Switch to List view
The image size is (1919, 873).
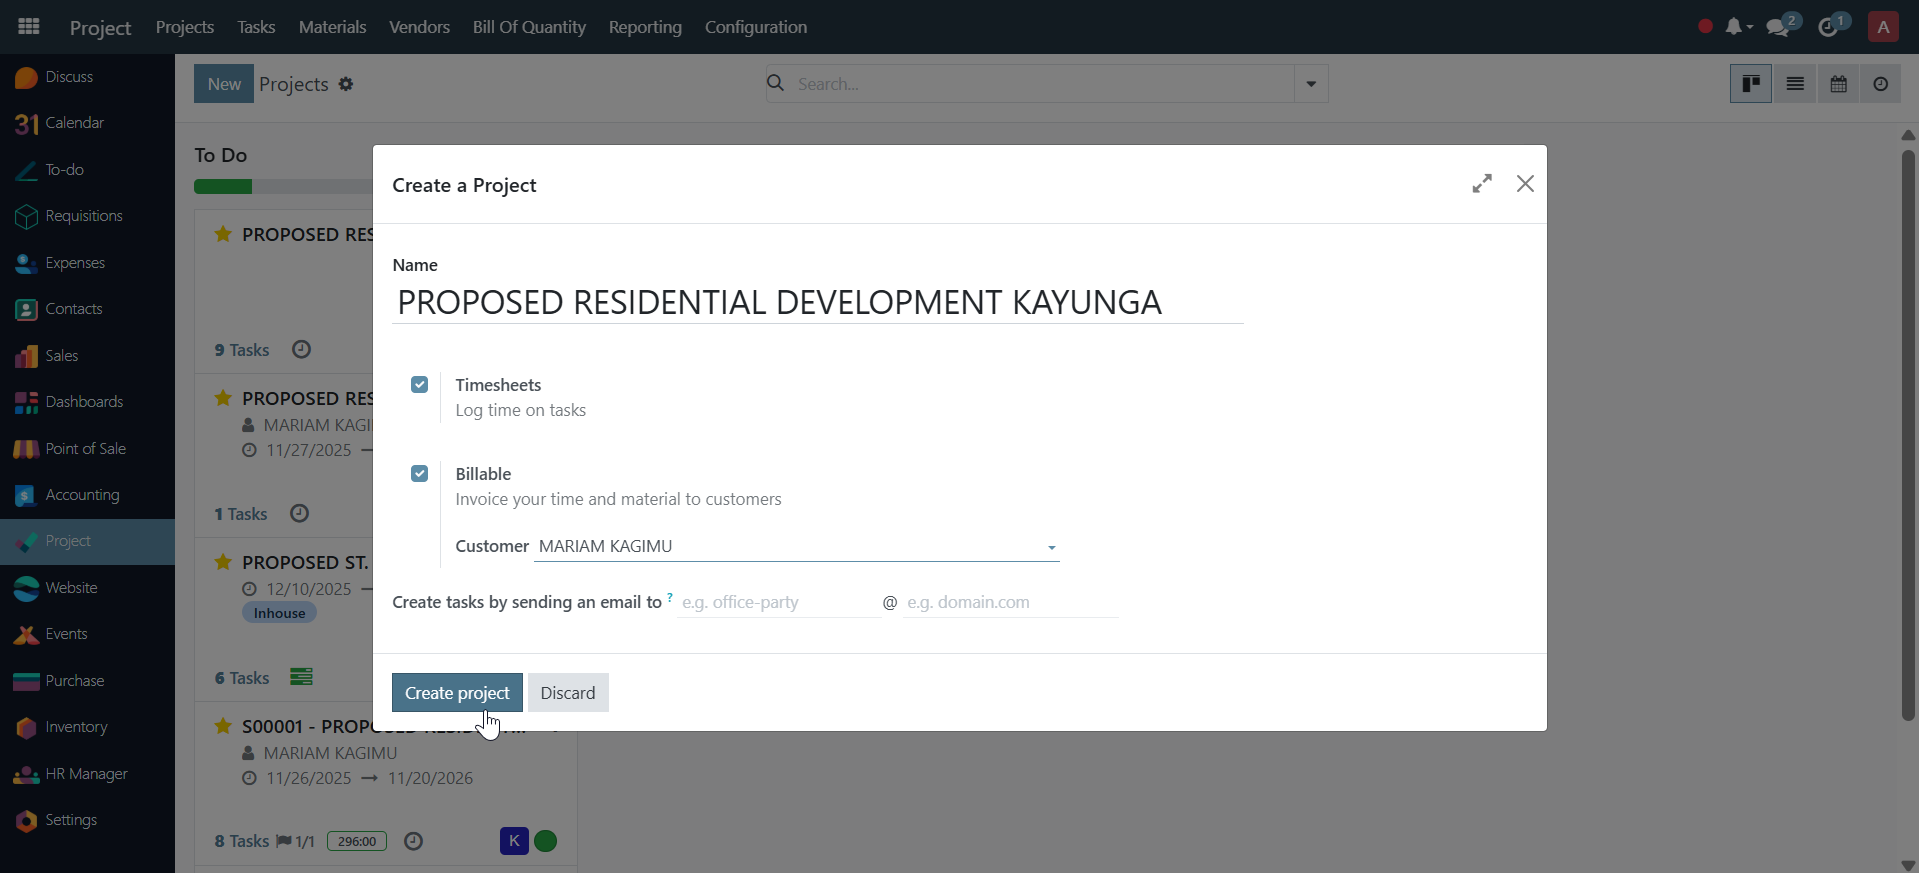1795,84
